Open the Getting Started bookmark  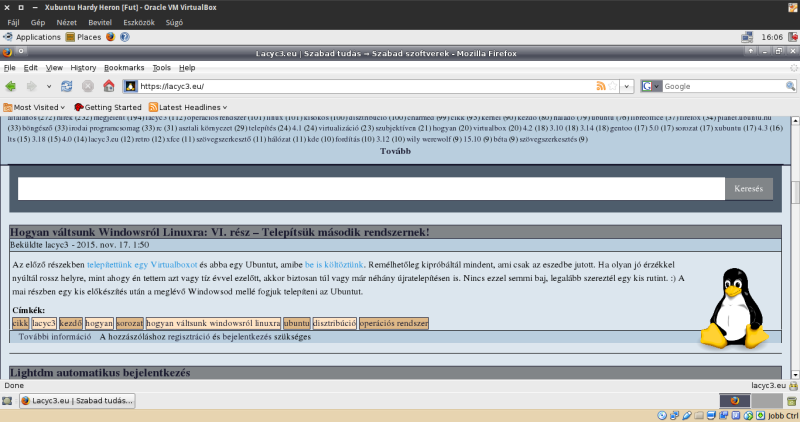pyautogui.click(x=108, y=107)
